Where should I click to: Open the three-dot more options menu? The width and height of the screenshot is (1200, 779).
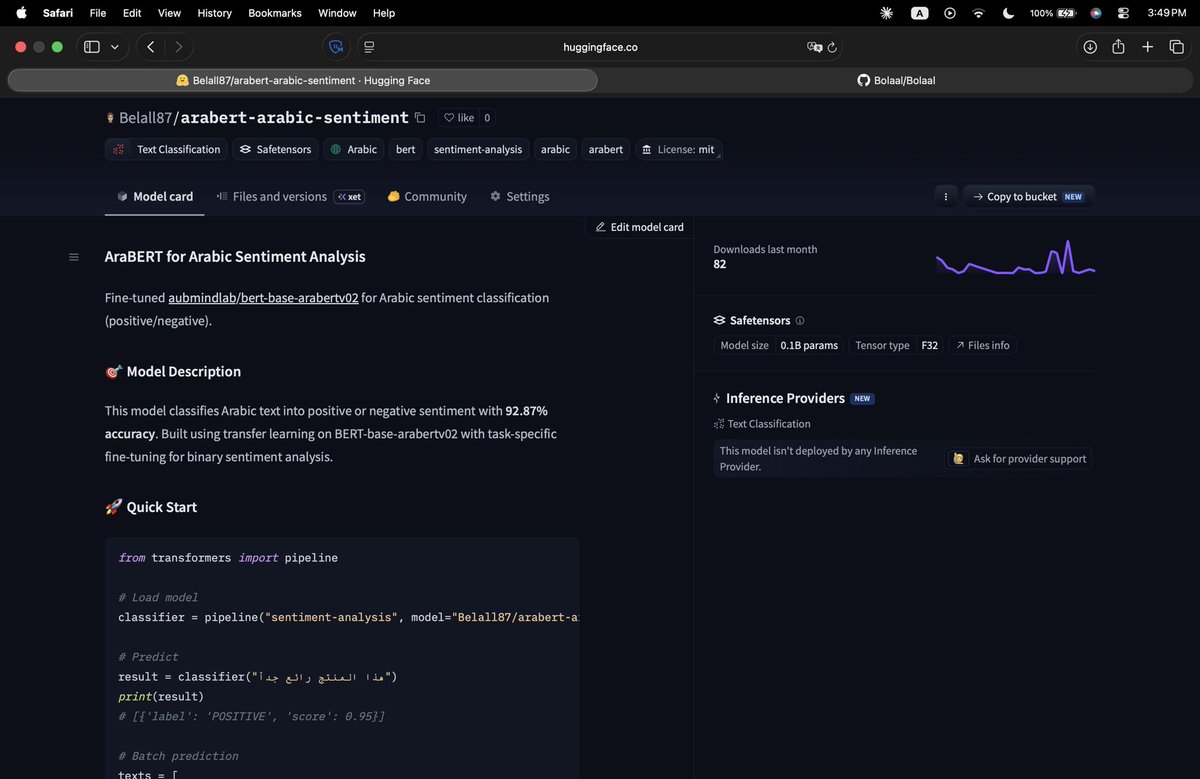click(x=946, y=197)
